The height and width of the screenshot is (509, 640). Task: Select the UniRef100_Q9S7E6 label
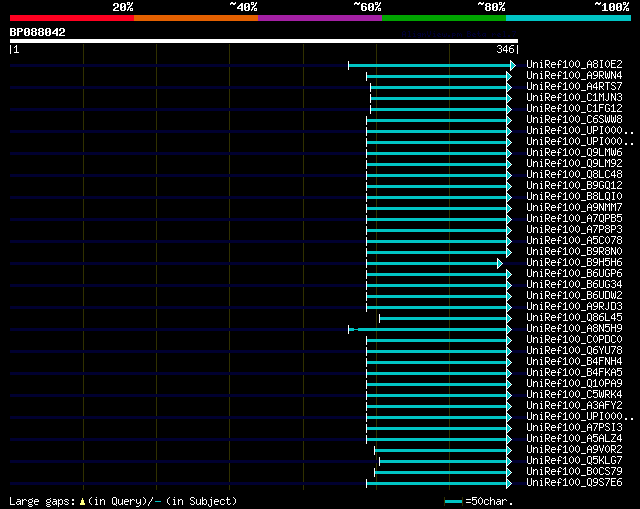coord(574,483)
